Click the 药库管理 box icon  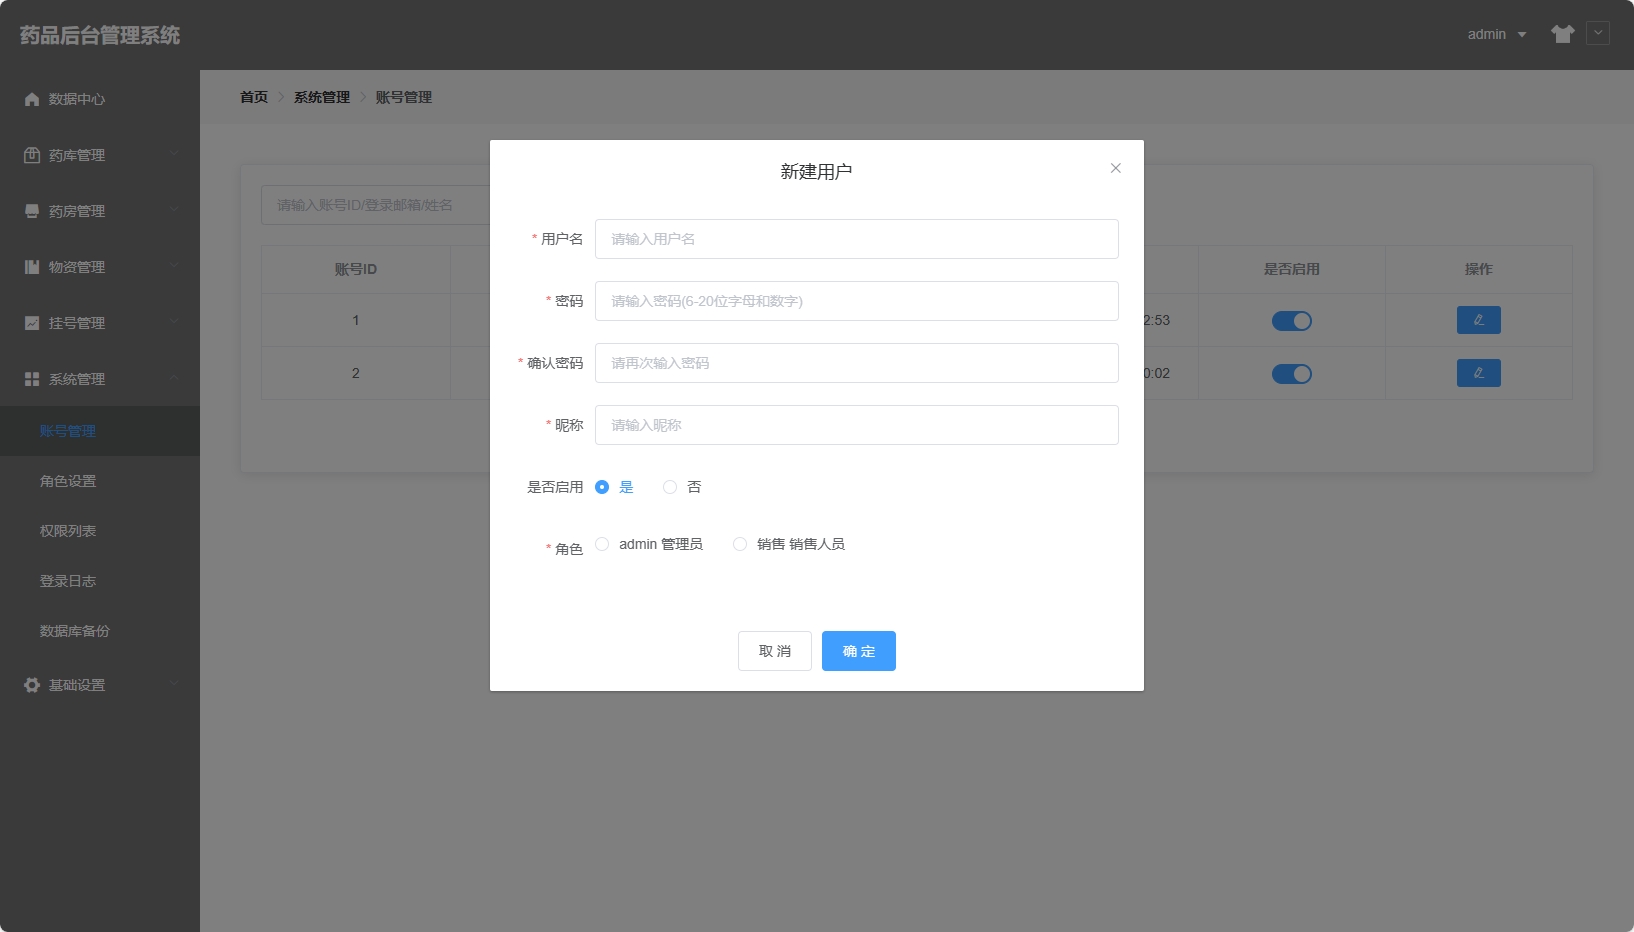tap(32, 155)
